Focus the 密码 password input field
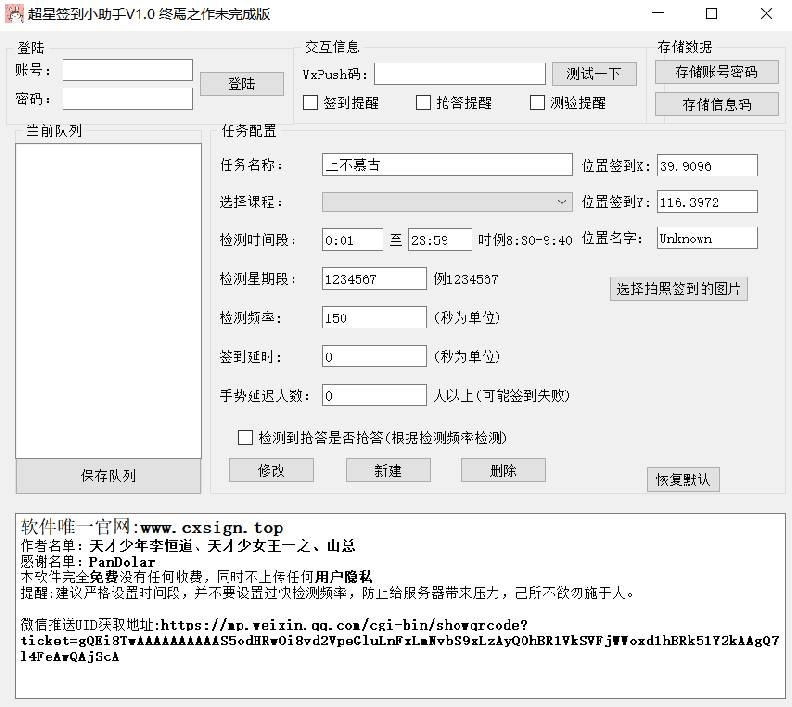The height and width of the screenshot is (707, 792). click(127, 99)
